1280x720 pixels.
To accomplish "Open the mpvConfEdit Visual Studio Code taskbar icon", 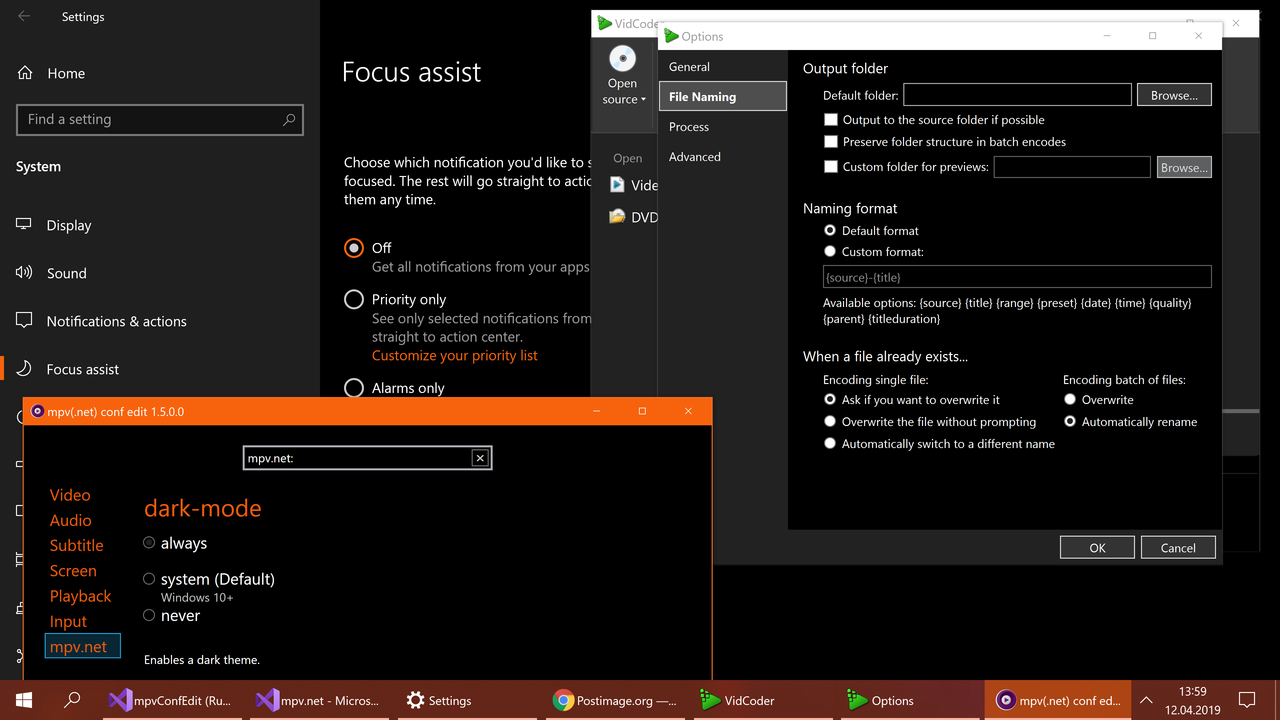I will [x=168, y=700].
